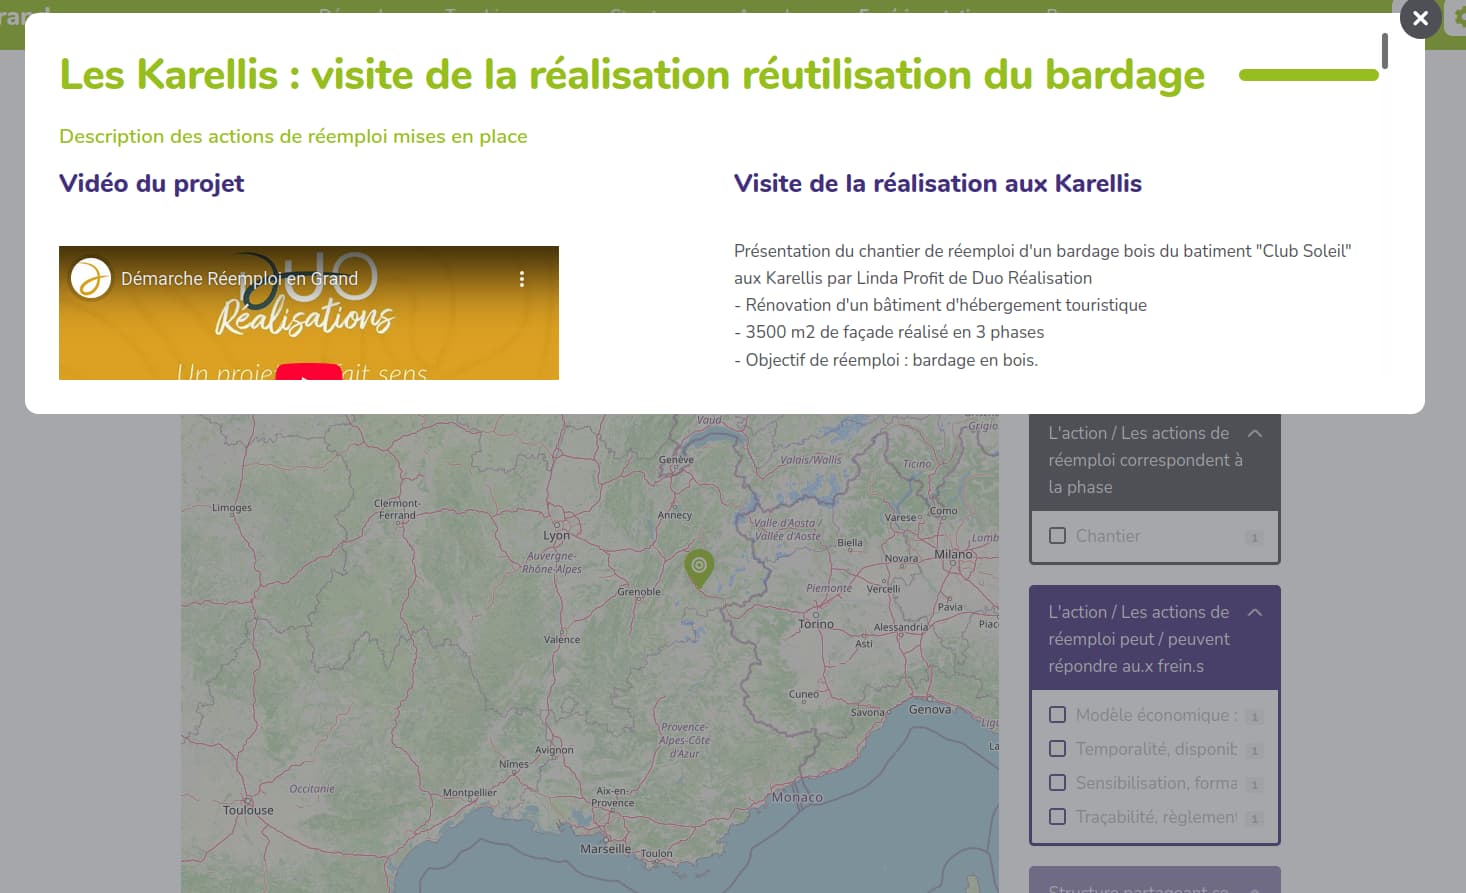Viewport: 1466px width, 893px height.
Task: Enable the 'Modèle économique' checkbox
Action: (1057, 715)
